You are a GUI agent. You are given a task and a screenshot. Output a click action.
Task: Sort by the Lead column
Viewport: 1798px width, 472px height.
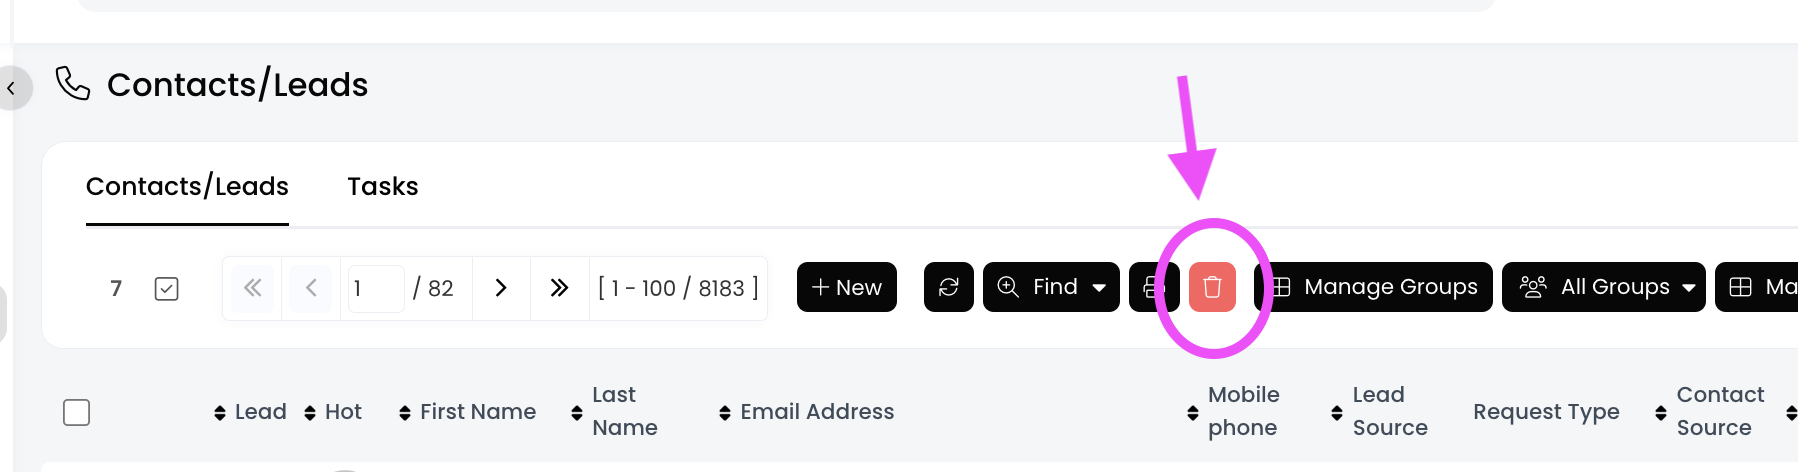(x=251, y=412)
